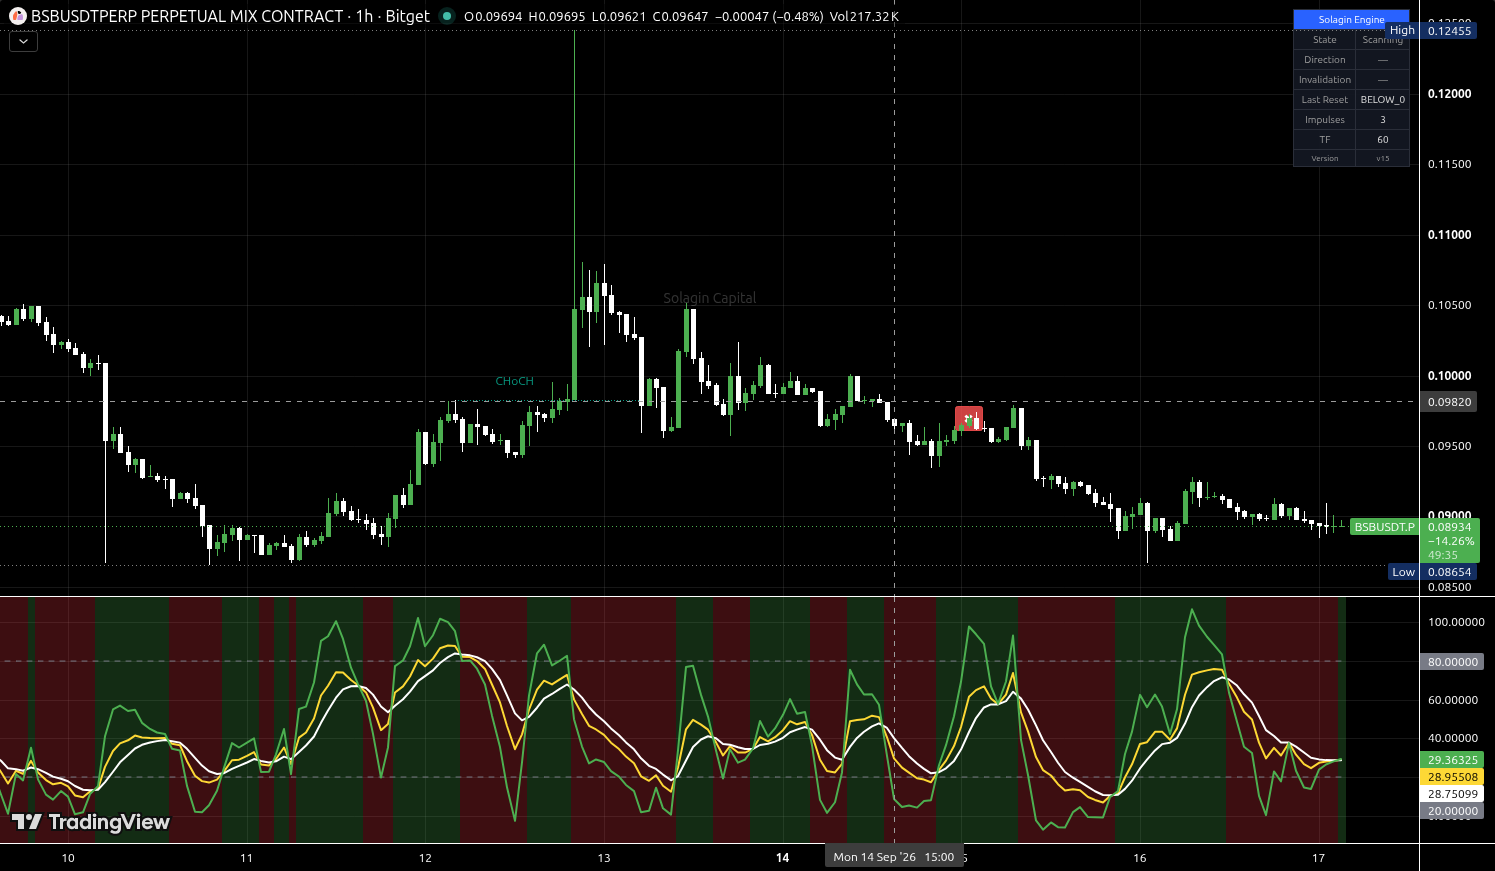Viewport: 1495px width, 871px height.
Task: Click the 20.00000 lower level label
Action: (x=1452, y=812)
